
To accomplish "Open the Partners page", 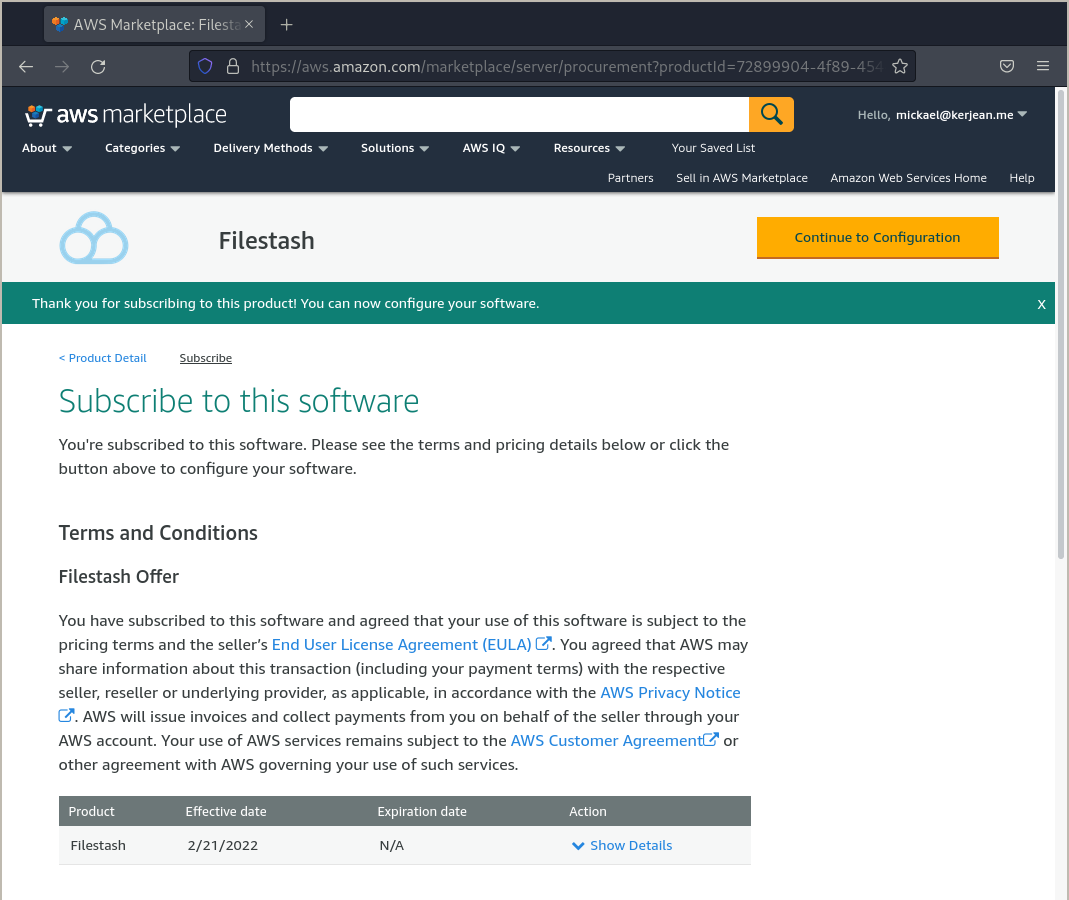I will [x=630, y=178].
